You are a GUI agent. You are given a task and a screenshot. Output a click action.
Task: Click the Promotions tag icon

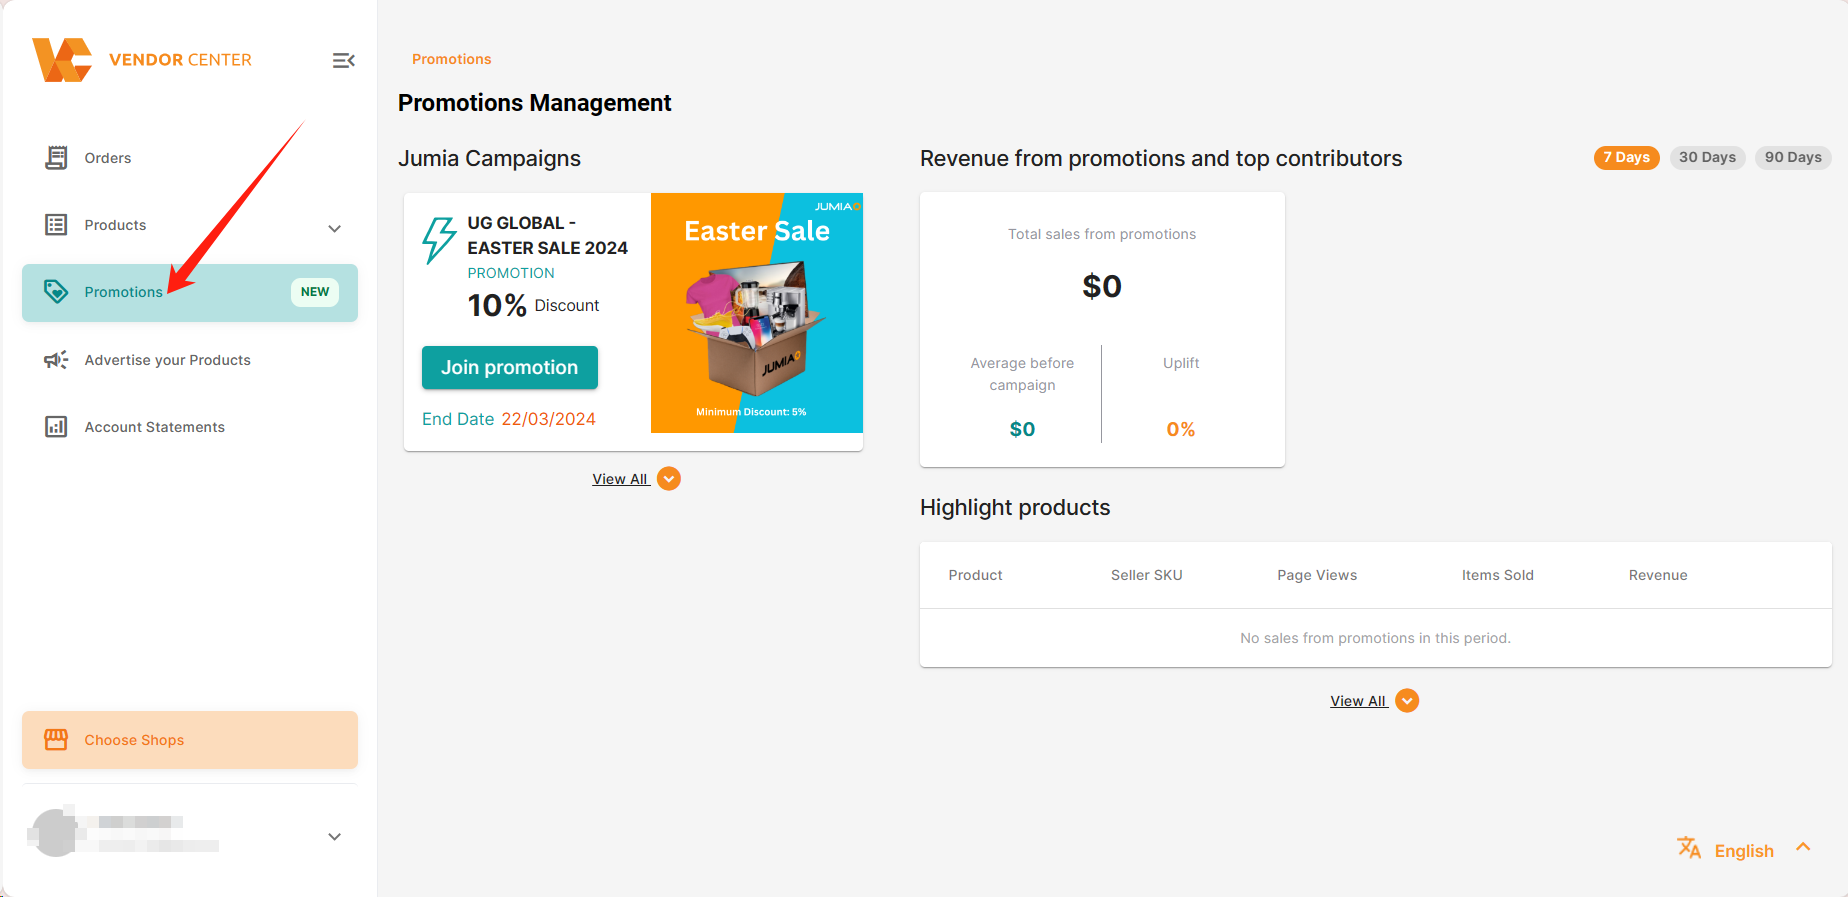click(x=56, y=292)
